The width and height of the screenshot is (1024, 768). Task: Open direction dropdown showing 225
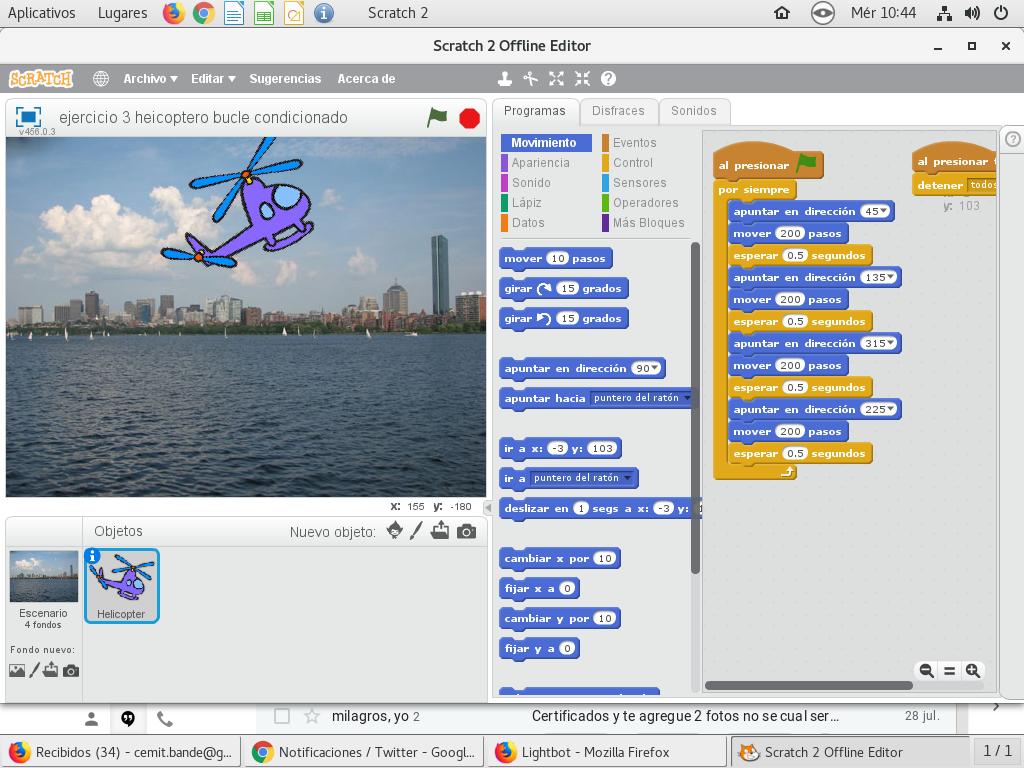click(890, 409)
